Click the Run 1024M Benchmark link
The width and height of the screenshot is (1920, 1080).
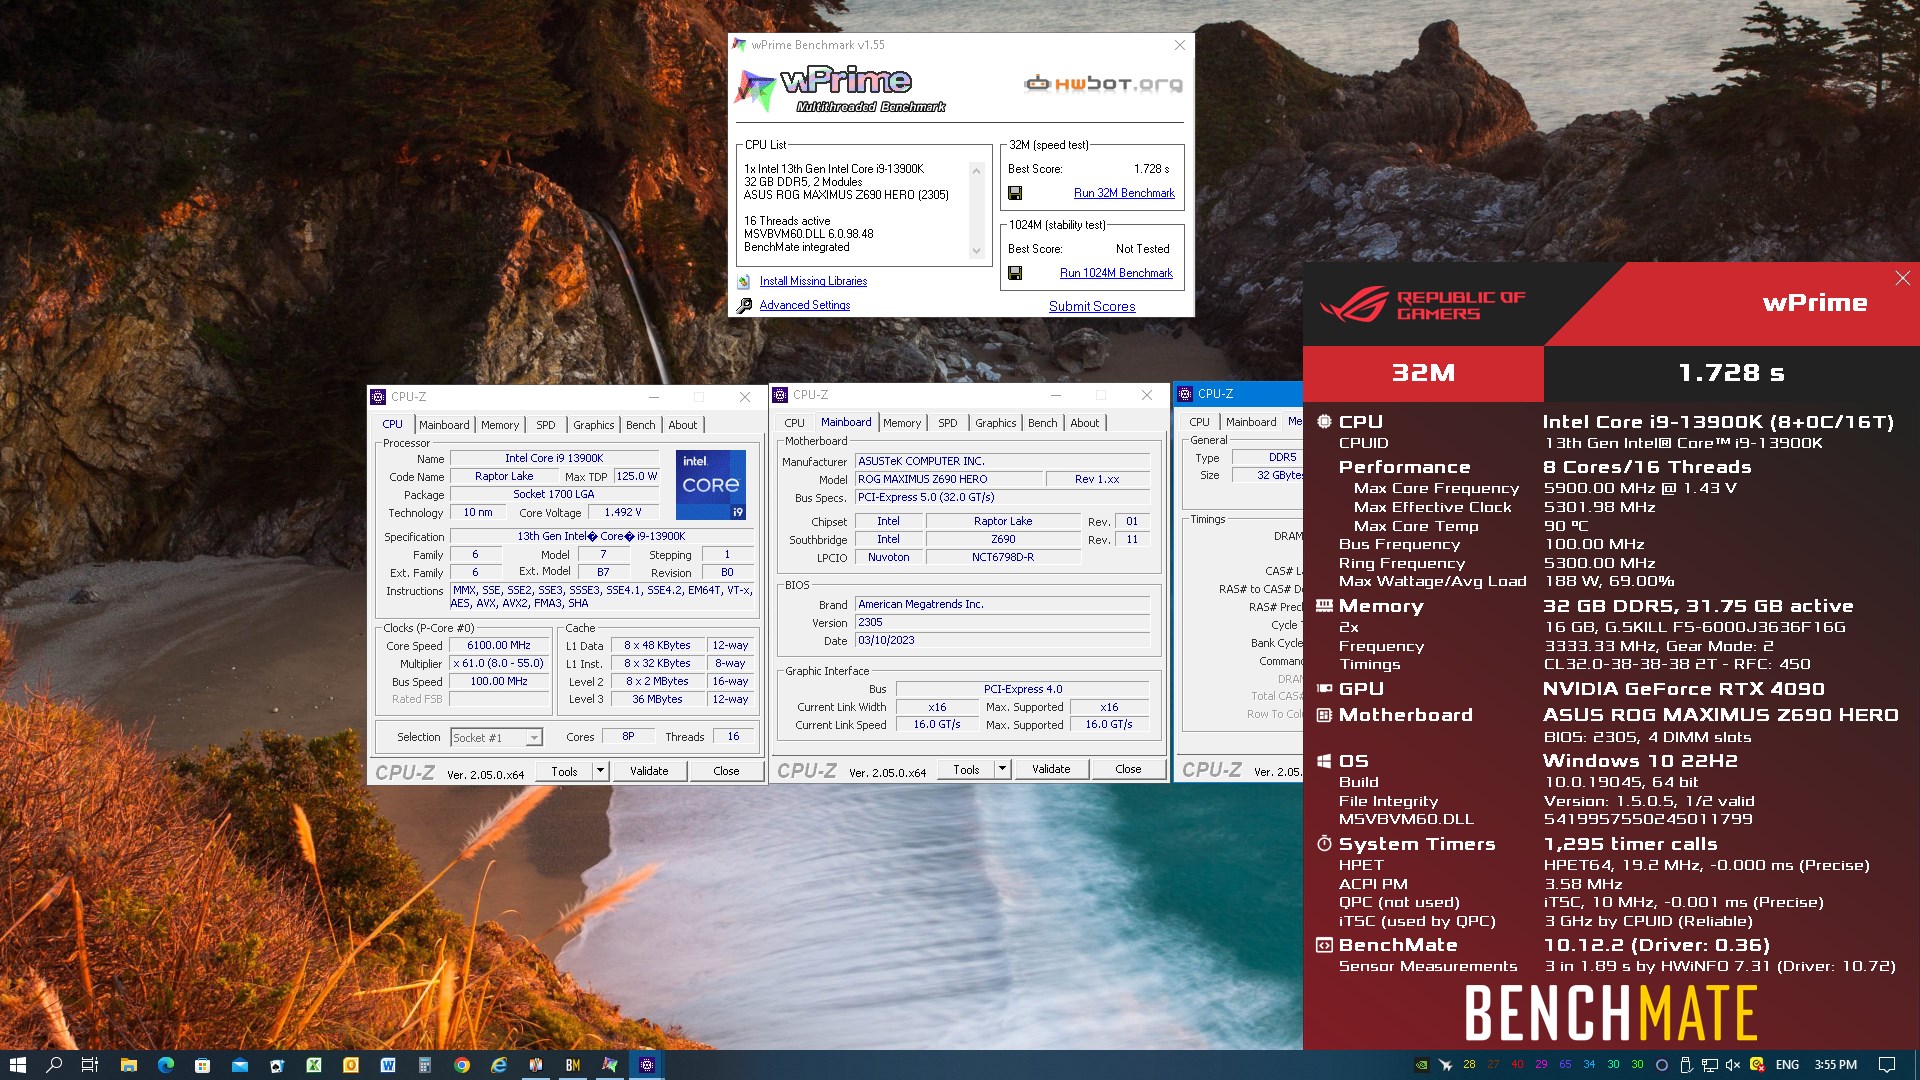[x=1116, y=273]
